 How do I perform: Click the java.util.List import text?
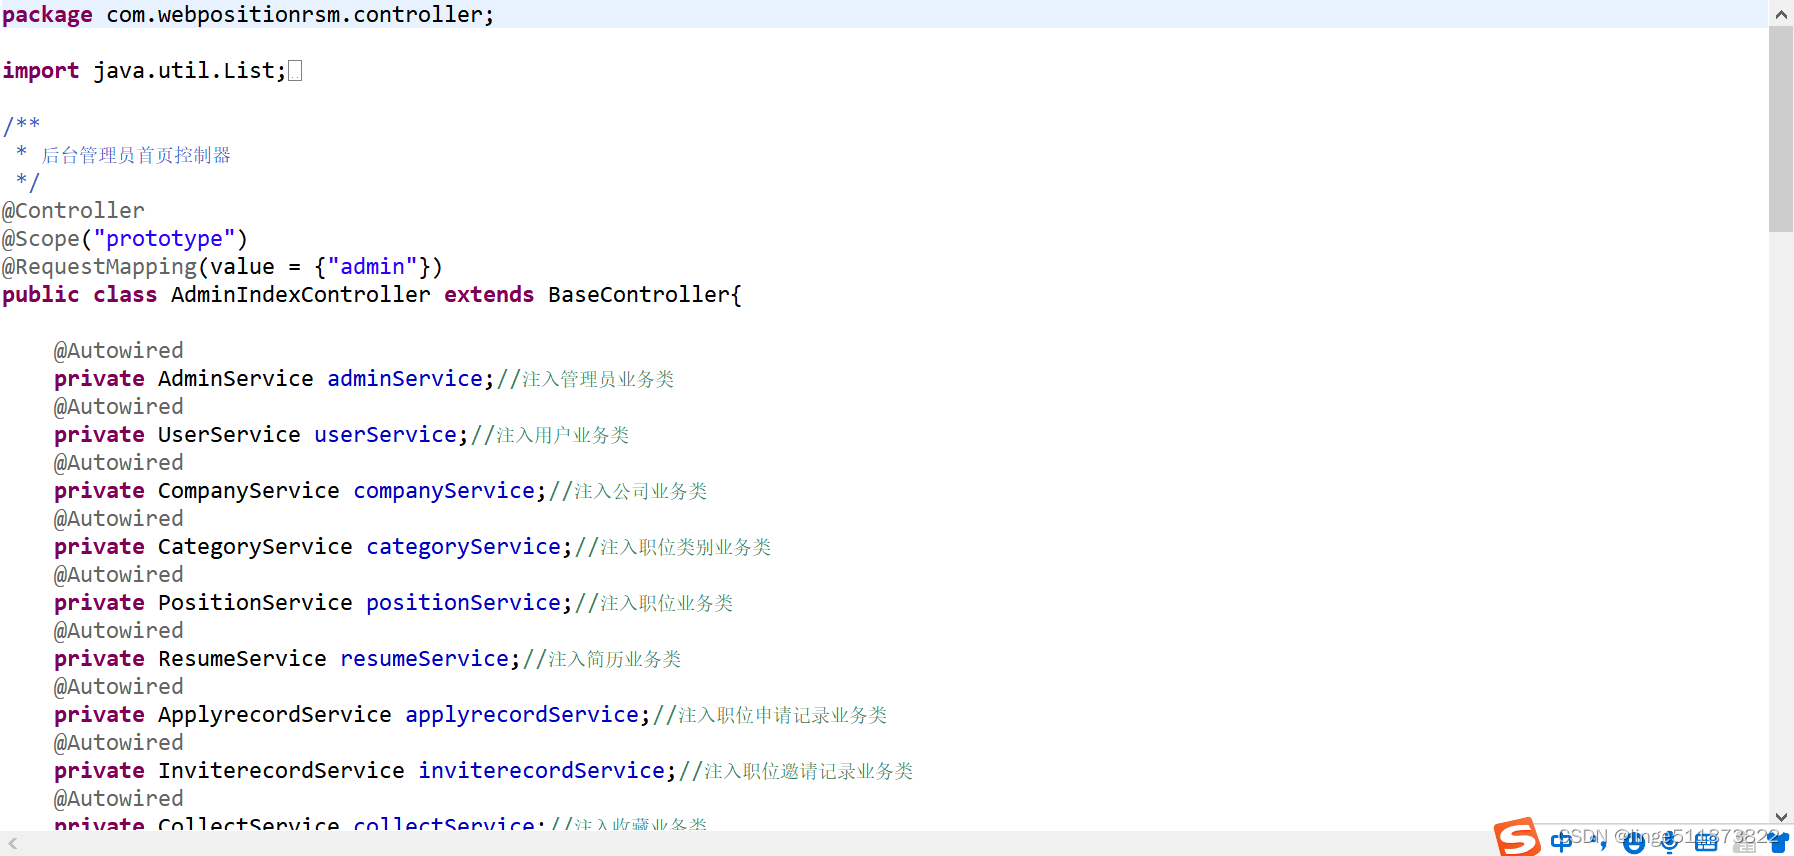(190, 71)
